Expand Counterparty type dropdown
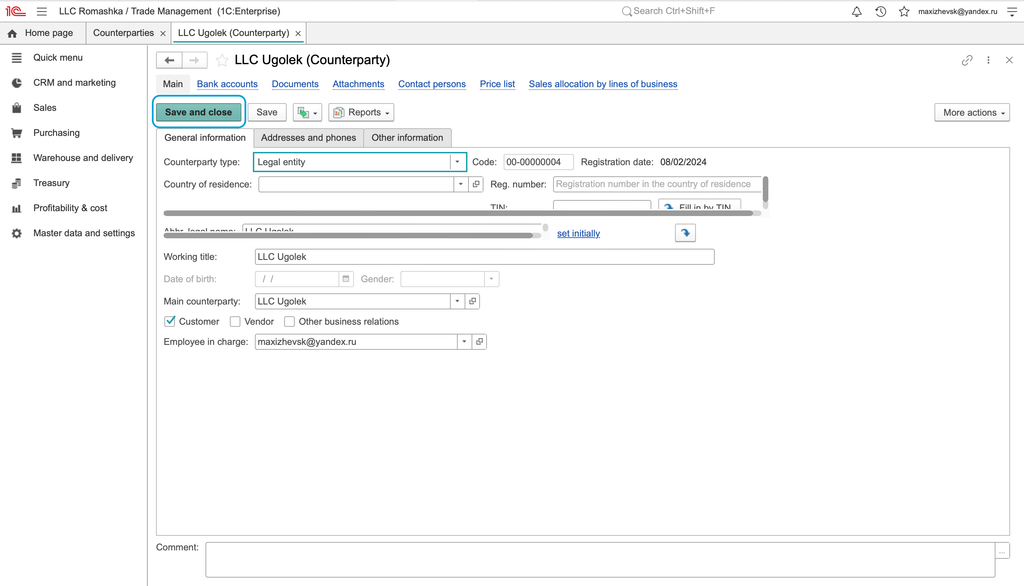Image resolution: width=1024 pixels, height=586 pixels. tap(457, 162)
